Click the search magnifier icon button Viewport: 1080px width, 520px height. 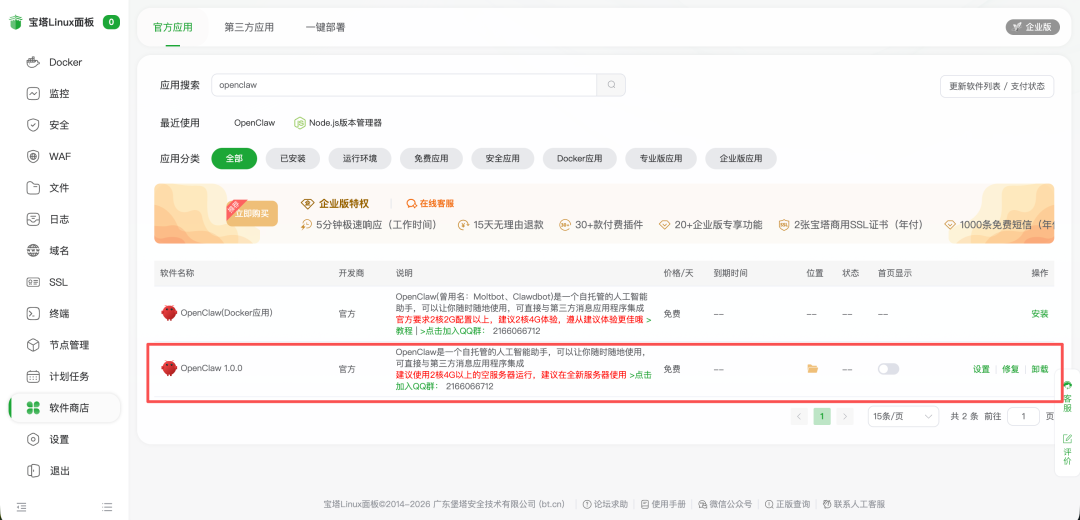tap(611, 85)
